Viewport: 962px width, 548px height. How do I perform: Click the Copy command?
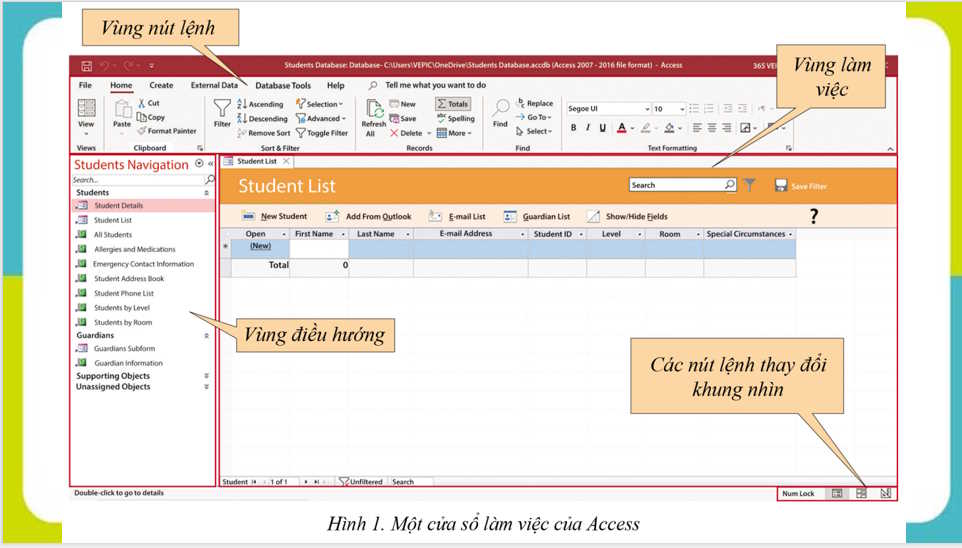pos(151,117)
